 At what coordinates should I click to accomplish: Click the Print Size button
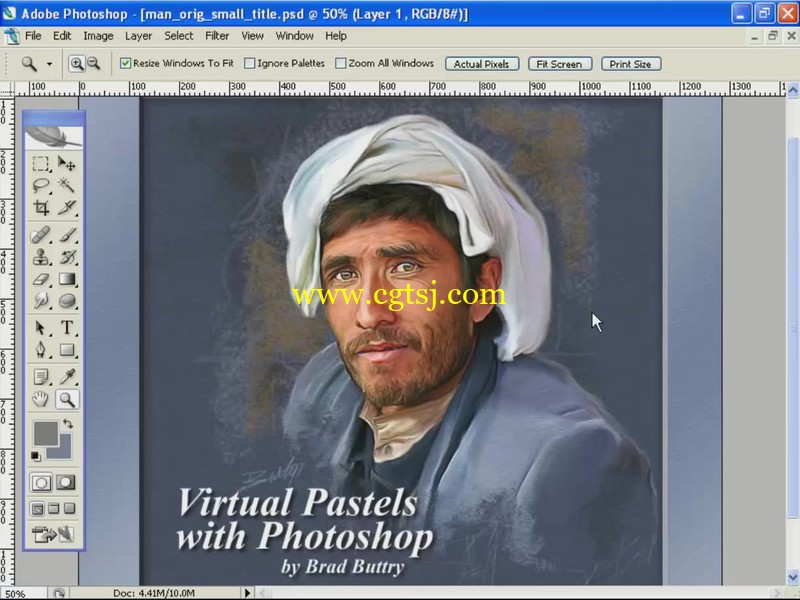[631, 64]
